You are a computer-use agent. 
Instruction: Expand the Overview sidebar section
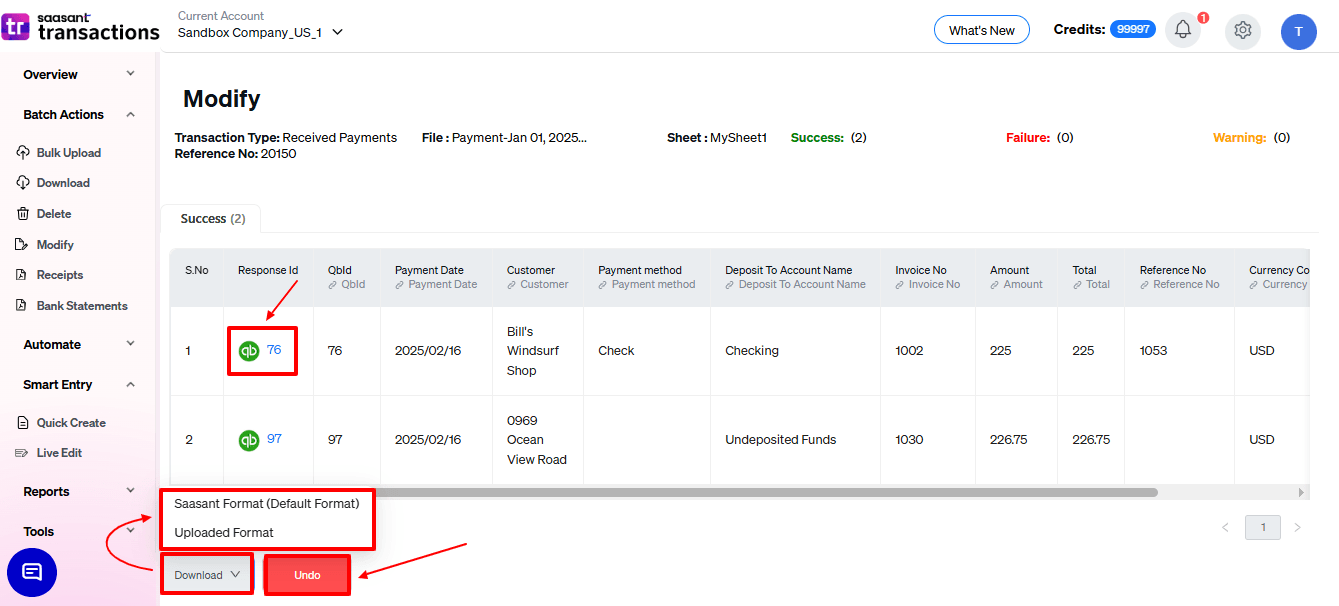click(130, 74)
